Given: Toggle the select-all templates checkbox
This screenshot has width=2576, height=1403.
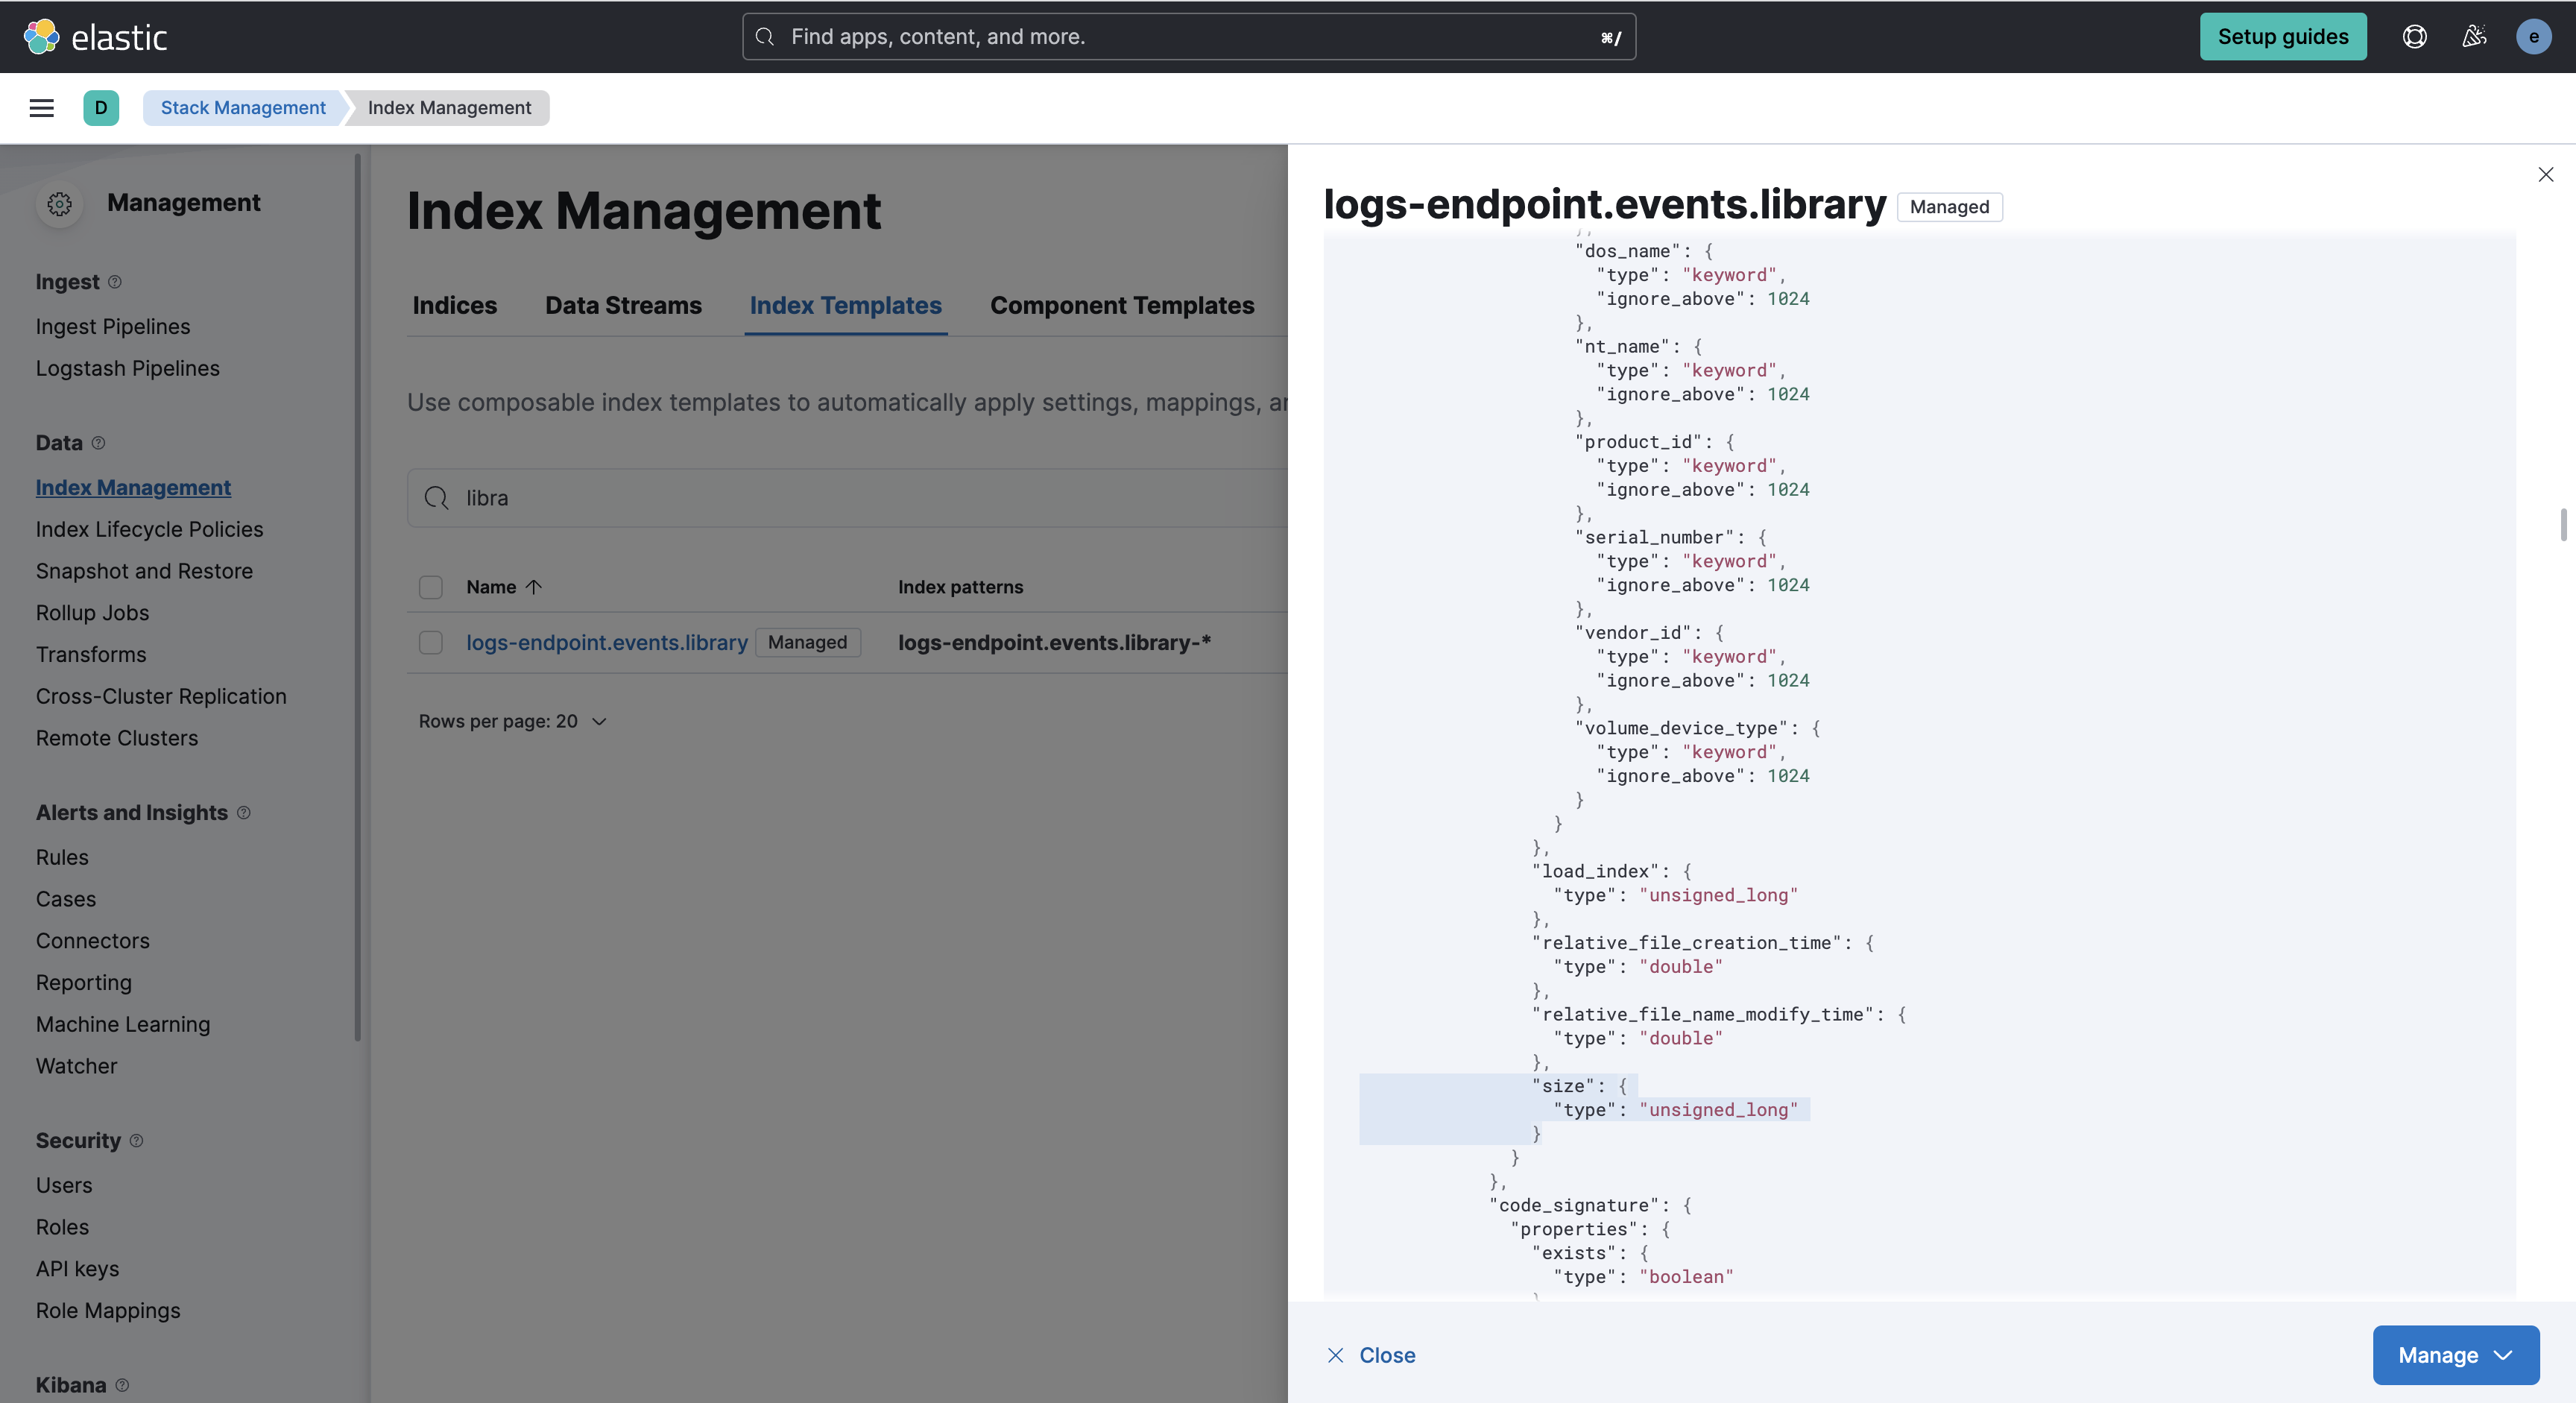Looking at the screenshot, I should click(431, 587).
